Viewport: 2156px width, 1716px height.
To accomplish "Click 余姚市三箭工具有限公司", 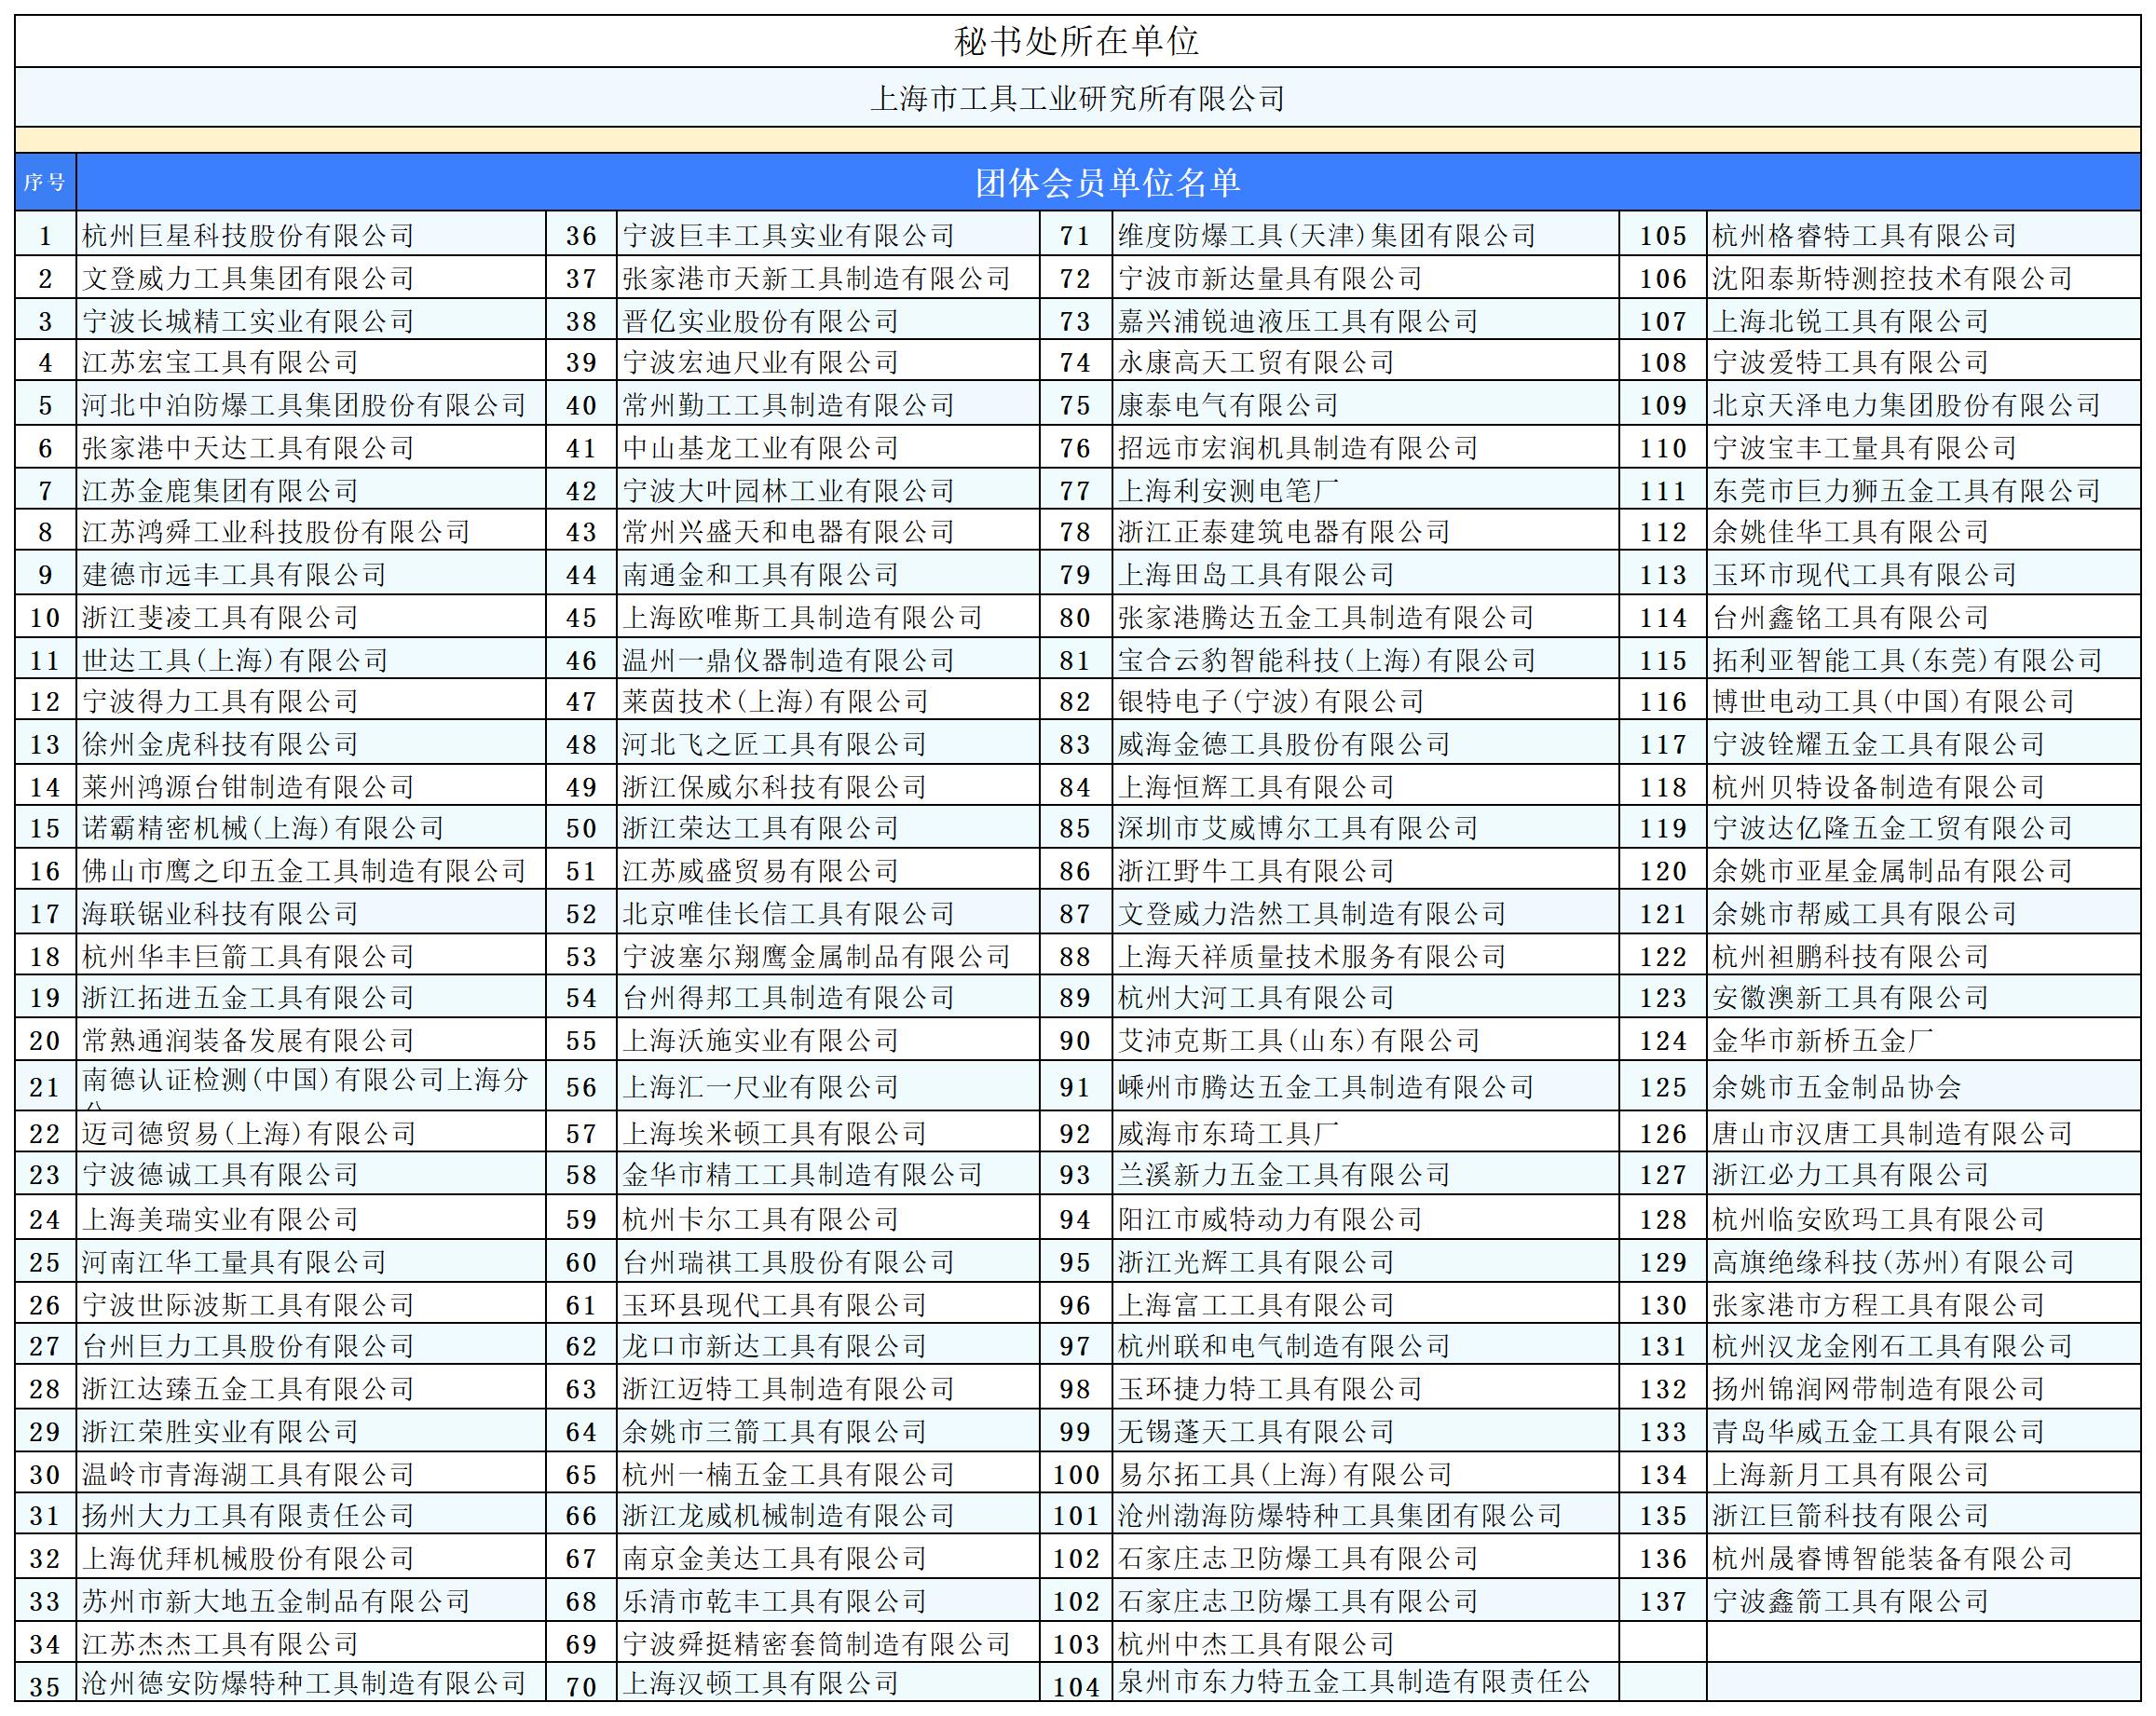I will 775,1431.
